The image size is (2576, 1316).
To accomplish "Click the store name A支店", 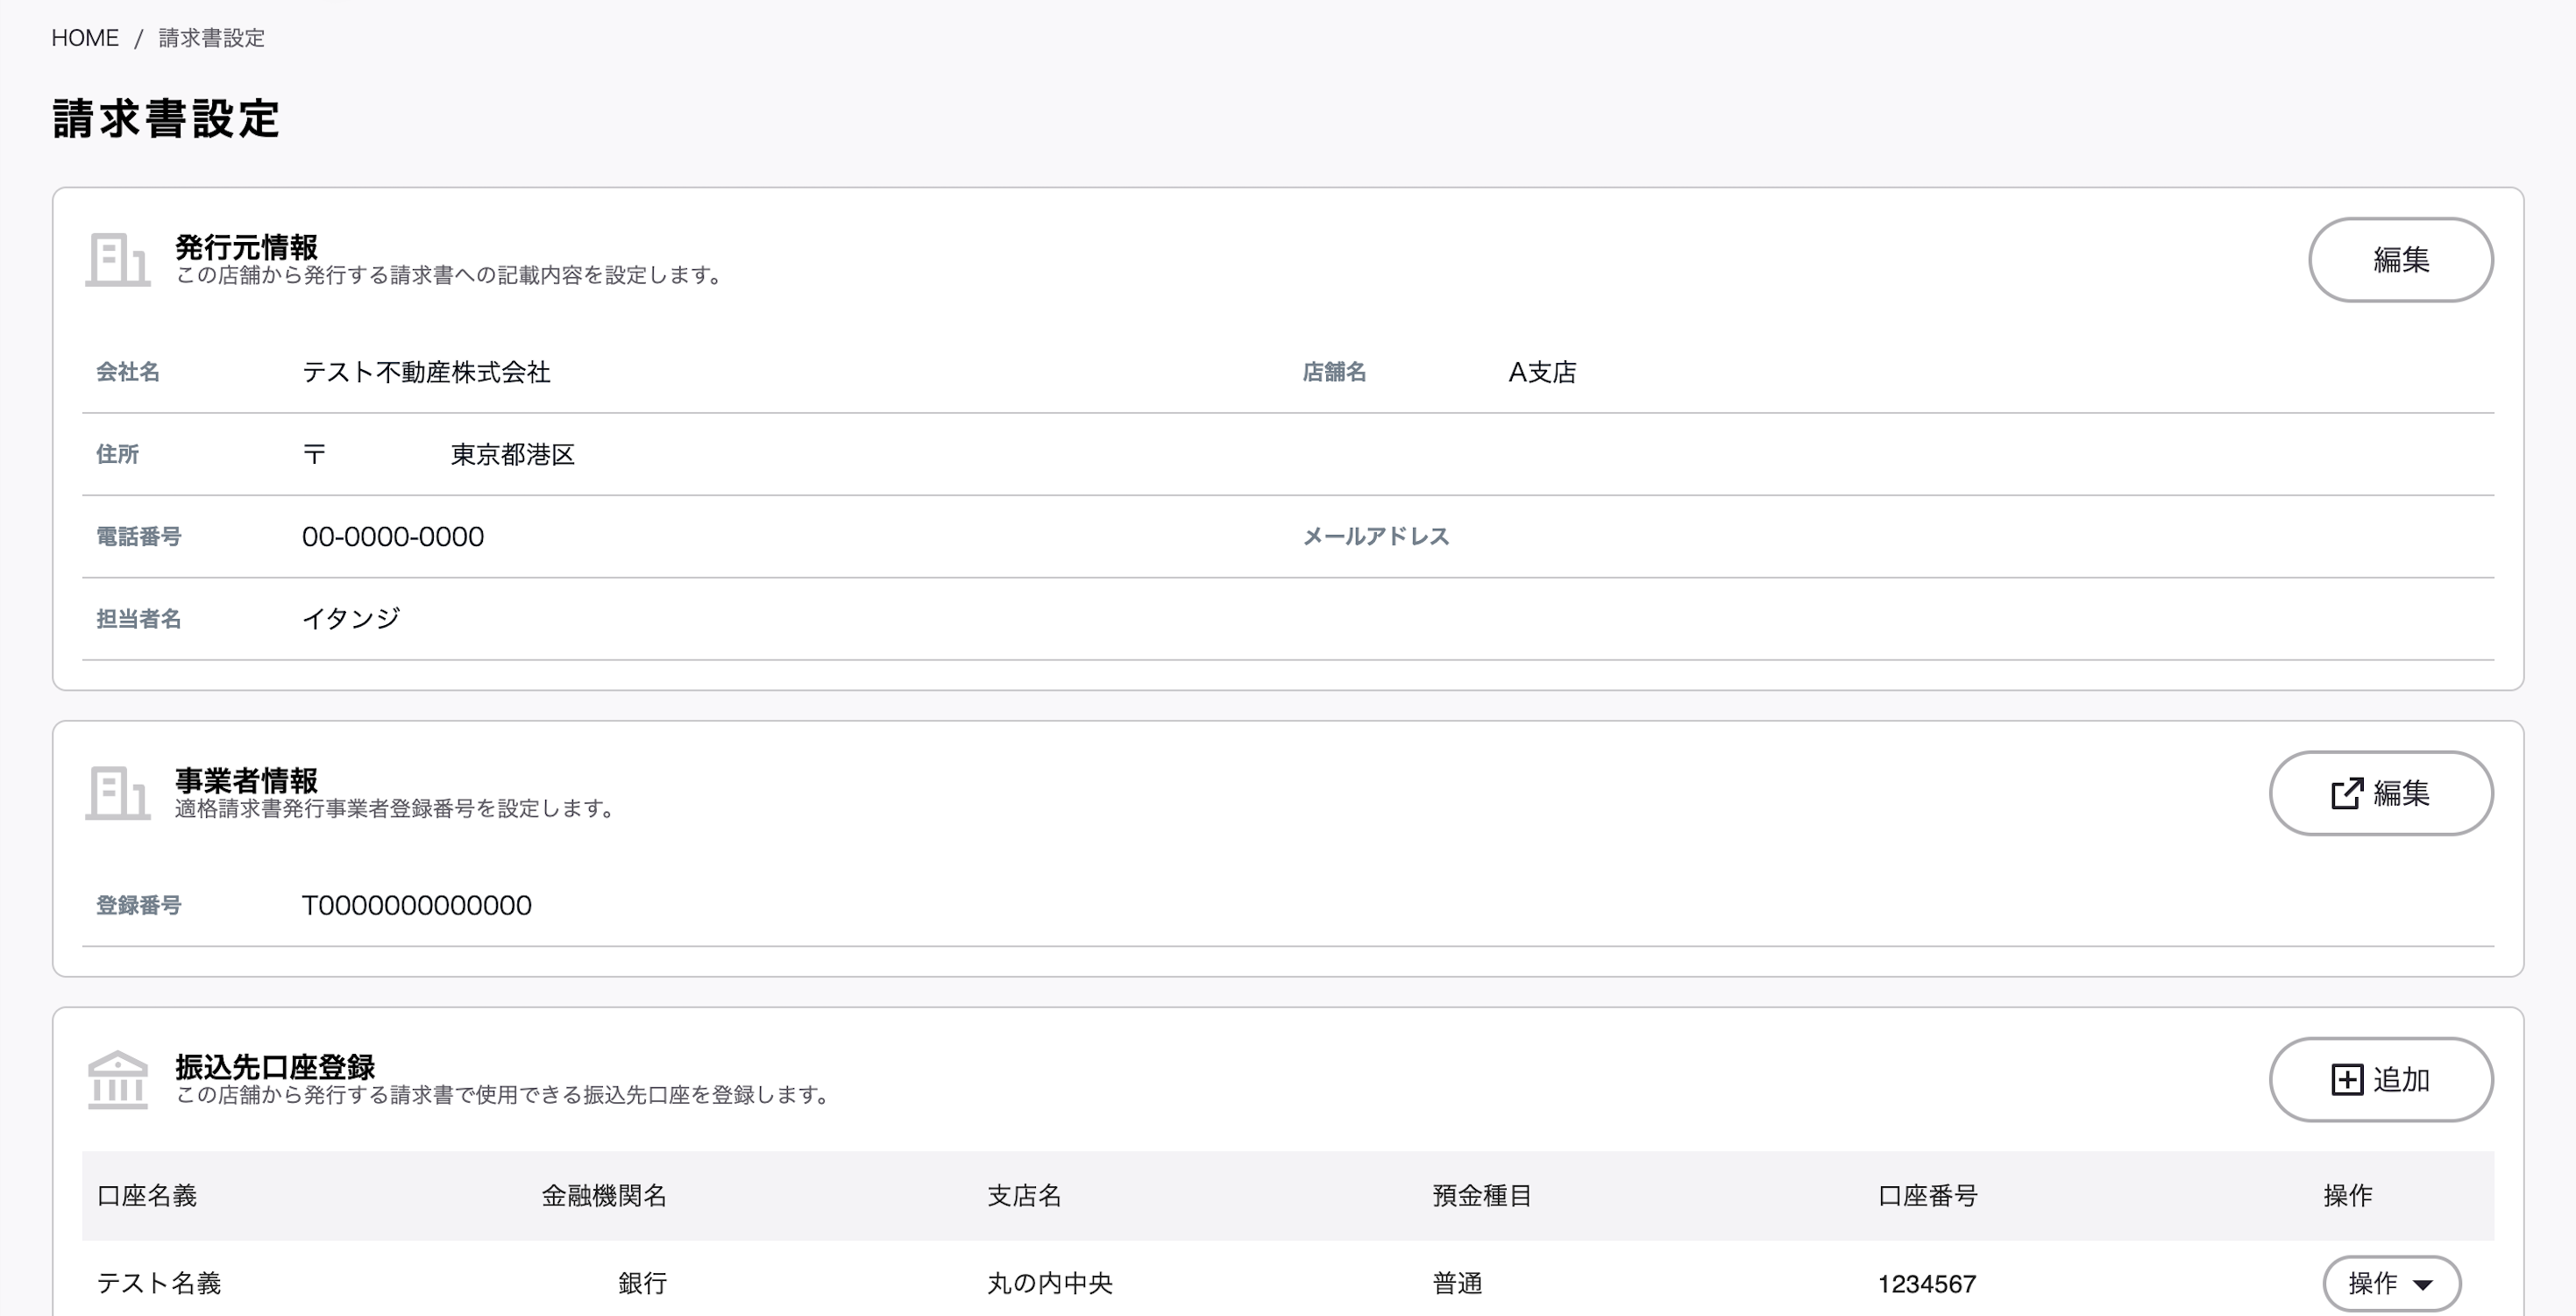I will pos(1542,372).
